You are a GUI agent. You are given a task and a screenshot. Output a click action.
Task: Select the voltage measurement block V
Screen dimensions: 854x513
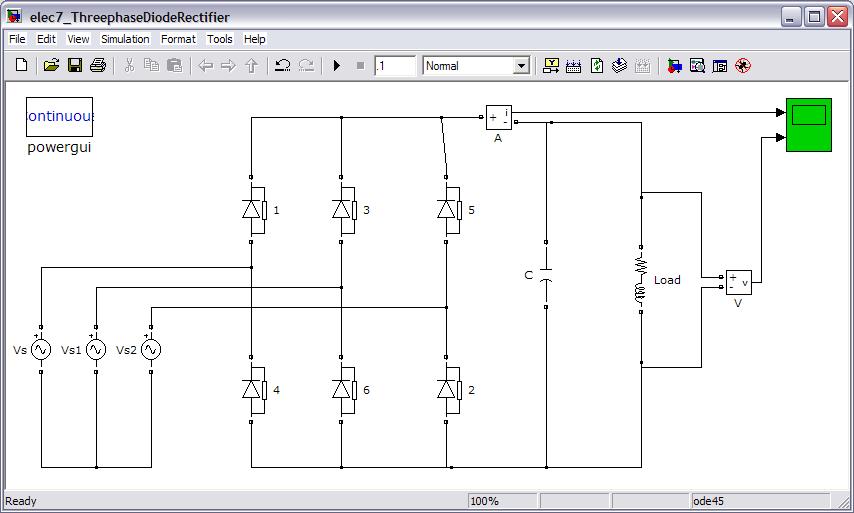point(738,282)
